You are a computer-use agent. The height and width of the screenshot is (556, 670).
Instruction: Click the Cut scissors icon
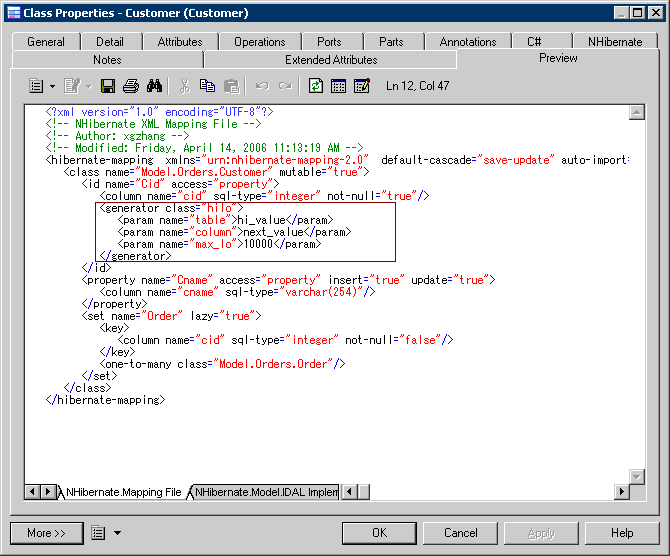pyautogui.click(x=185, y=86)
